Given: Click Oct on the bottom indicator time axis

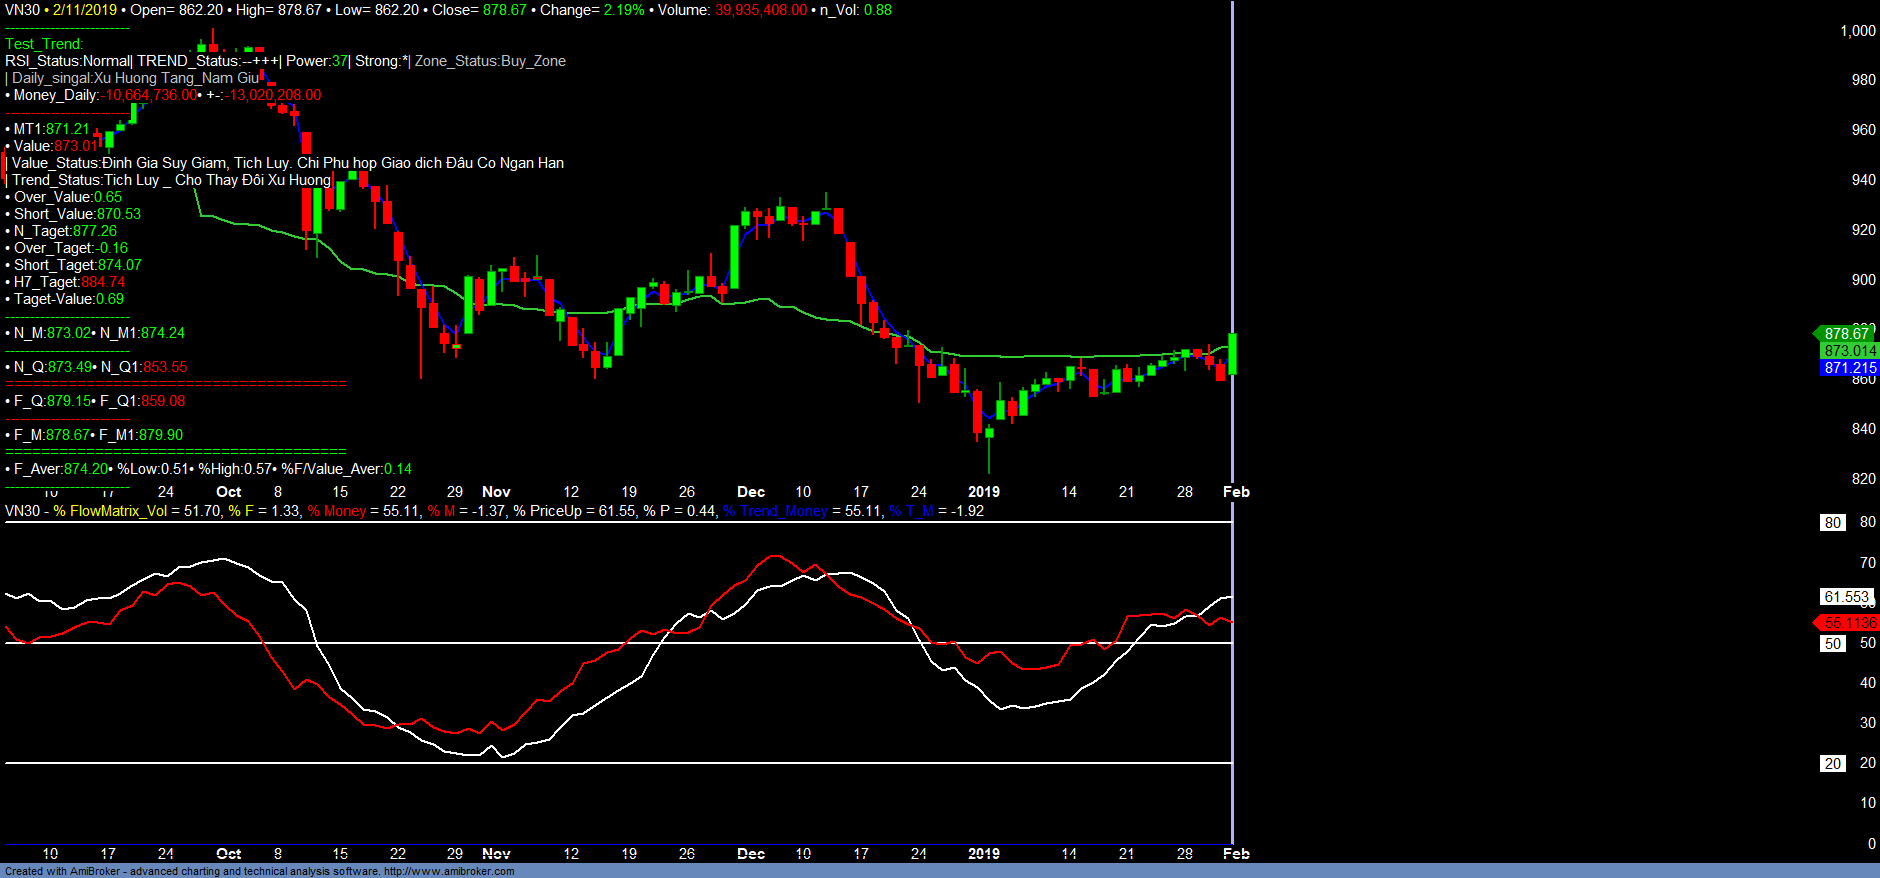Looking at the screenshot, I should click(x=228, y=854).
